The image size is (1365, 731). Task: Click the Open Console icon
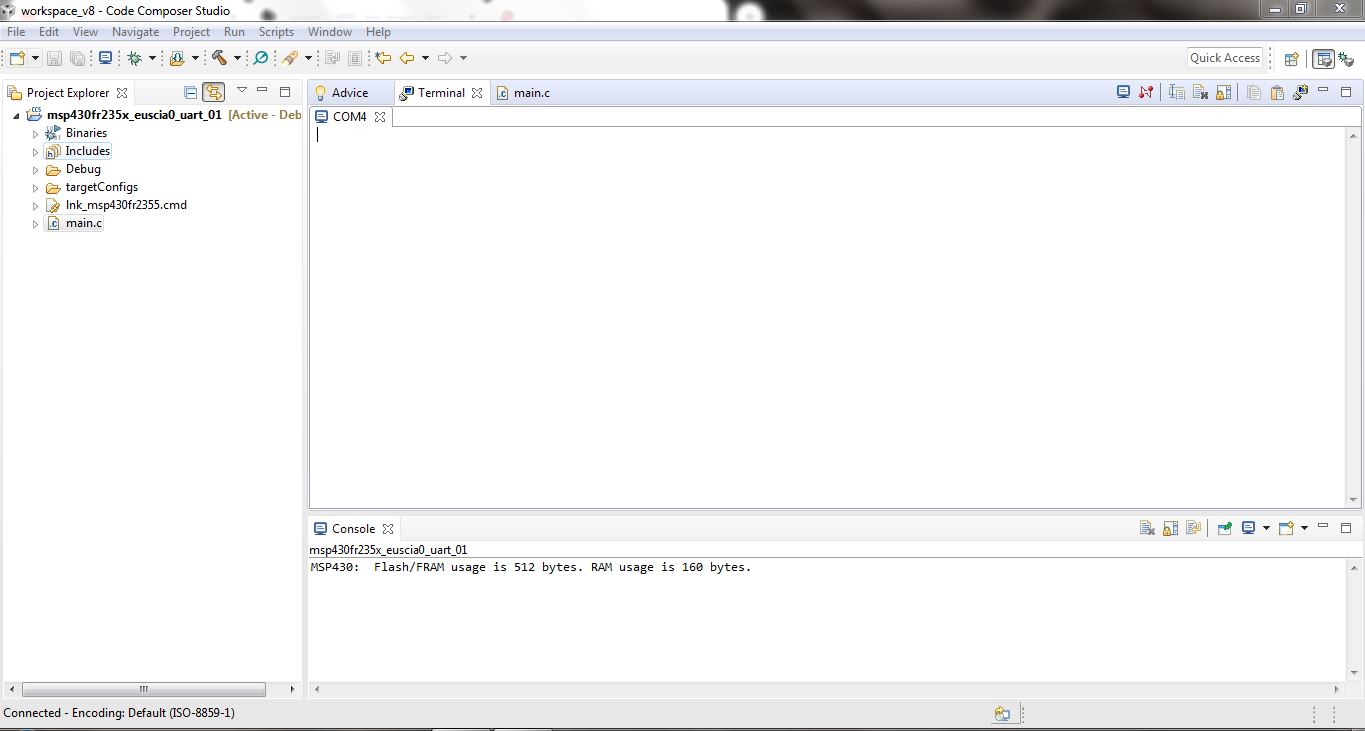tap(1286, 528)
